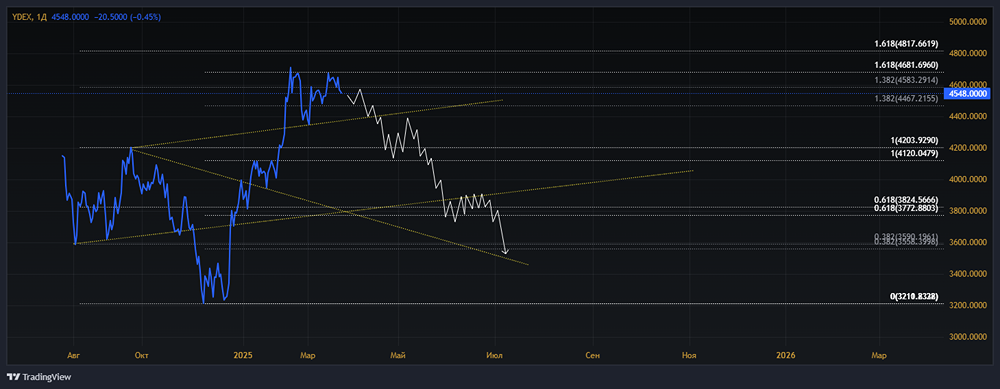
Task: Click the 1.382(4467.2155) Fibonacci label
Action: click(906, 98)
